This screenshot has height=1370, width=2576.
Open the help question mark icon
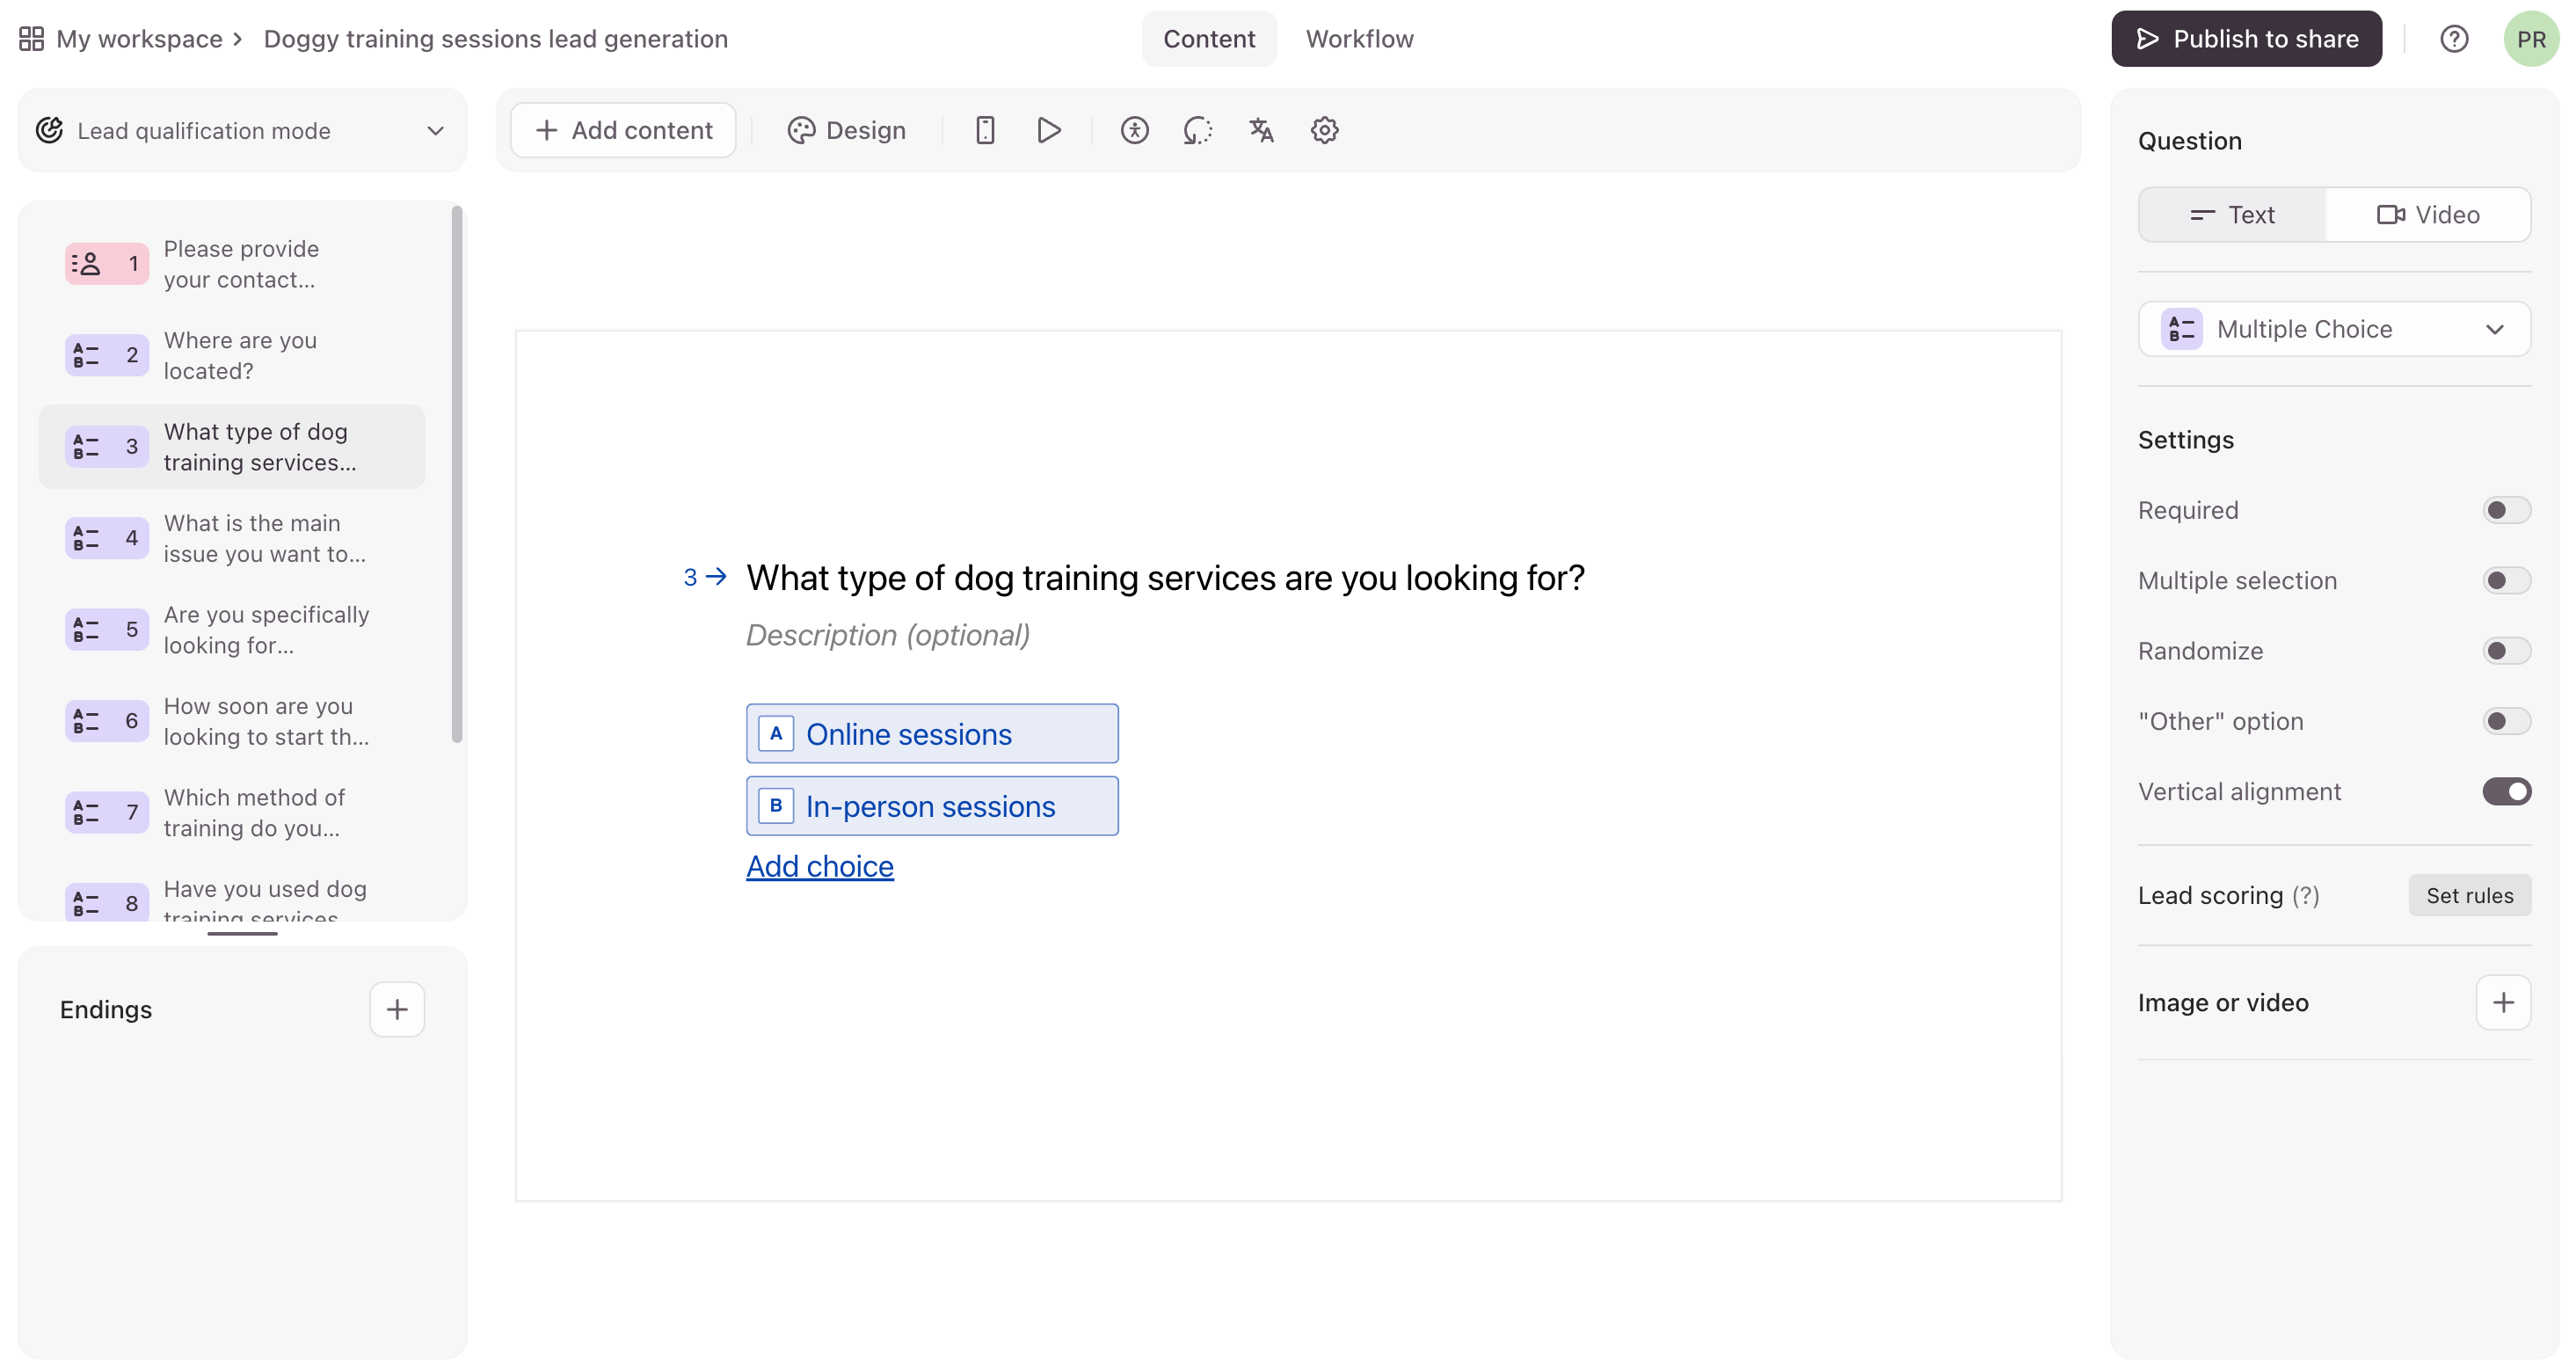click(2454, 39)
